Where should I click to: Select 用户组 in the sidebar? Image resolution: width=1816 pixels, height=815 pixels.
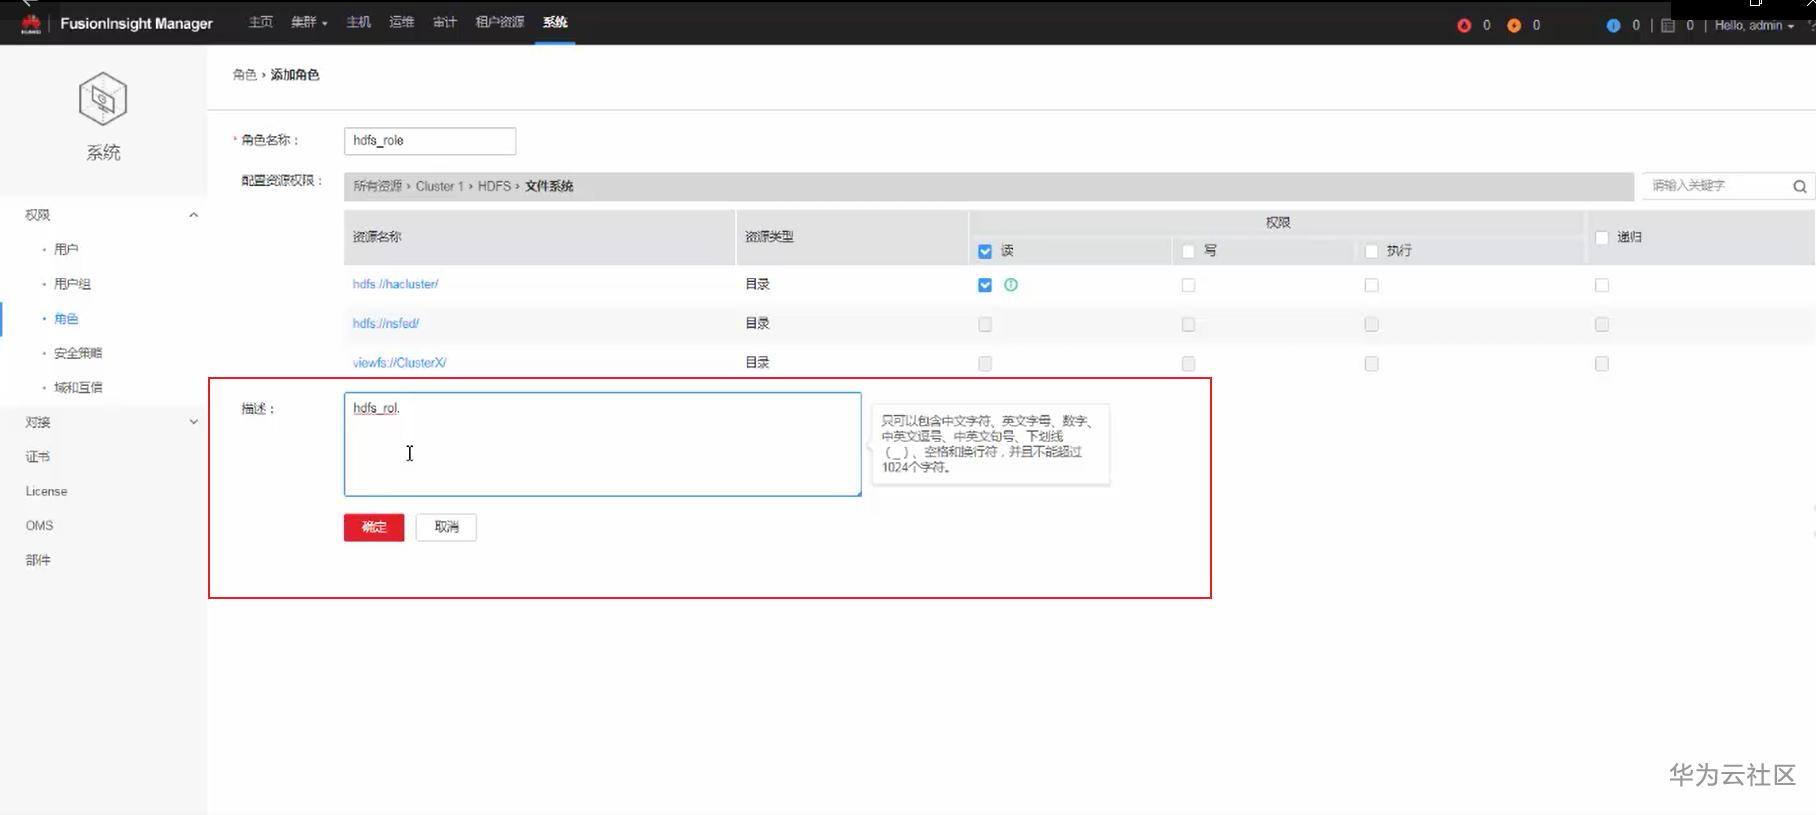tap(72, 284)
